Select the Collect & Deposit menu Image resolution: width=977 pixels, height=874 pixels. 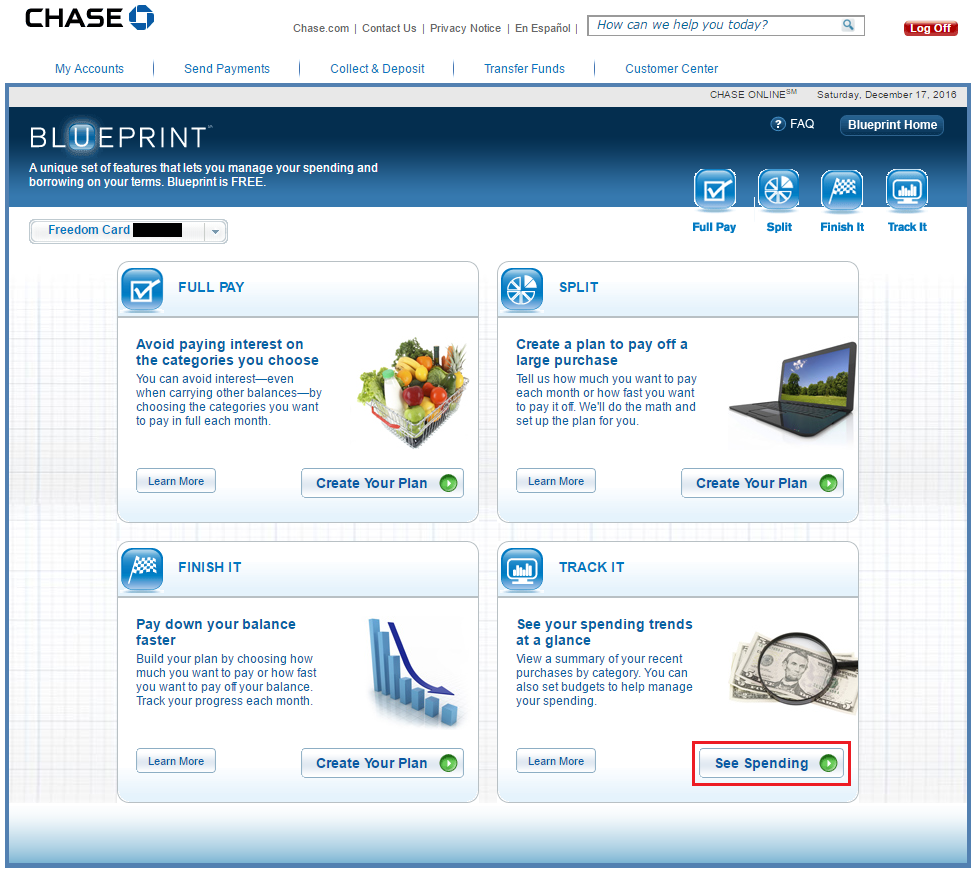377,69
